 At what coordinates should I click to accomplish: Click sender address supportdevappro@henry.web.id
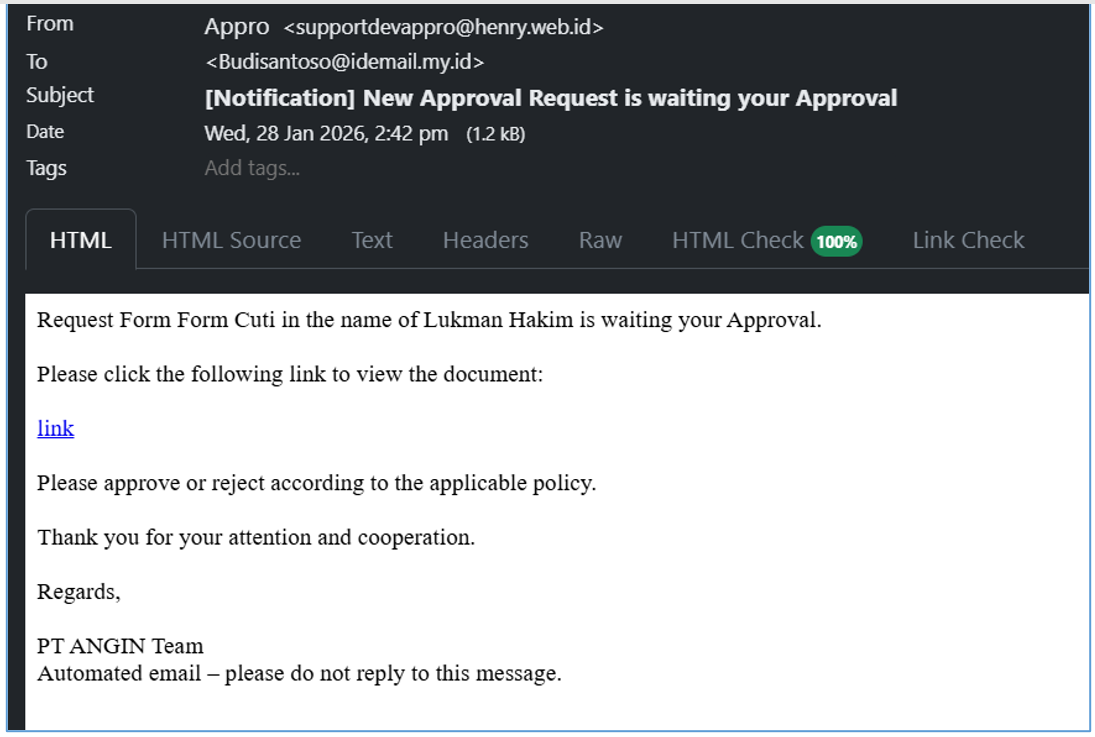tap(443, 28)
